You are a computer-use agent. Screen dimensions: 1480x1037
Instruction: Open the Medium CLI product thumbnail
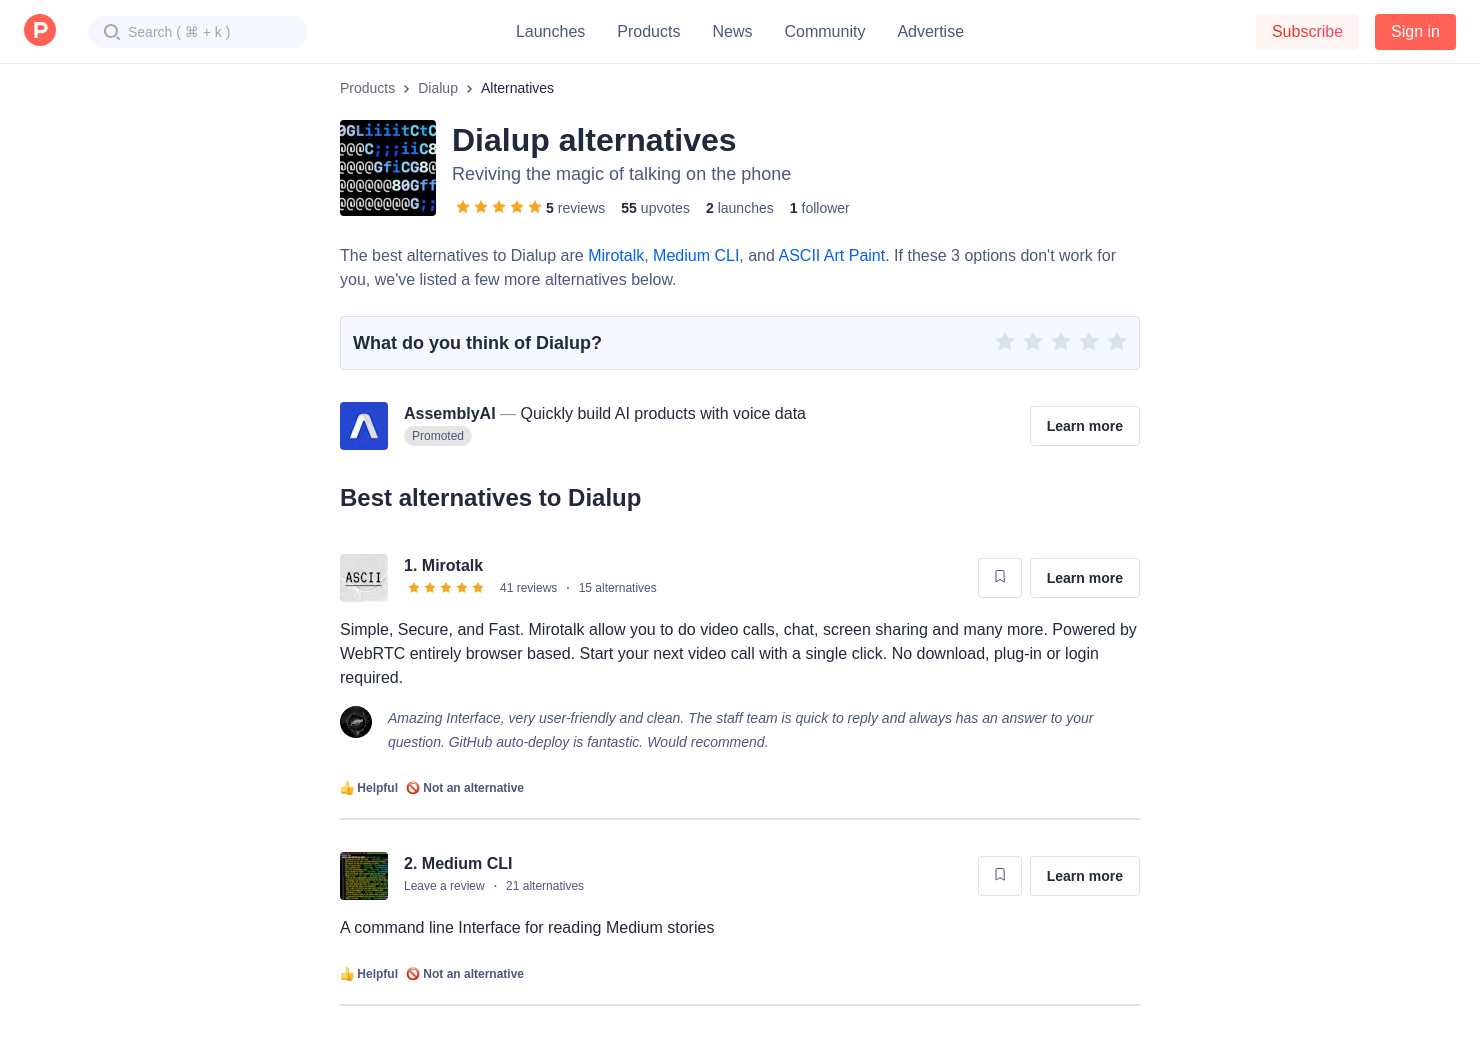[364, 876]
